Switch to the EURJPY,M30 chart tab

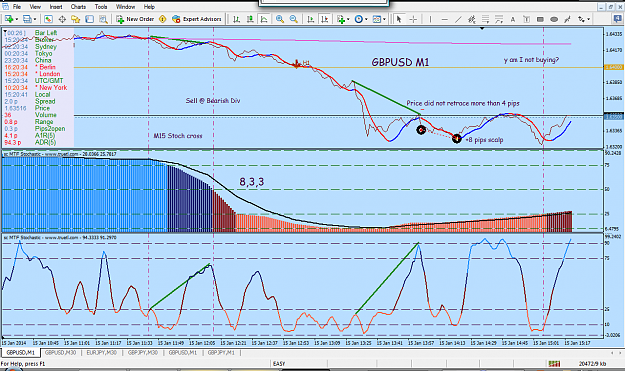coord(102,353)
